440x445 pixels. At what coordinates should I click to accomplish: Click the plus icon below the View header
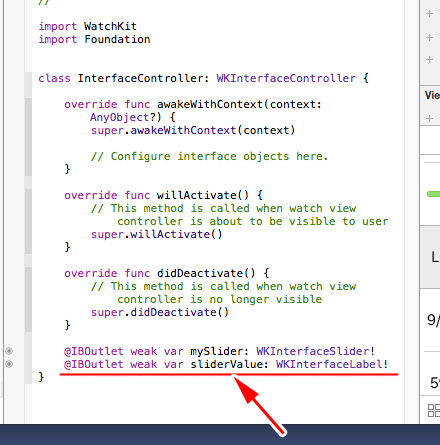click(430, 118)
